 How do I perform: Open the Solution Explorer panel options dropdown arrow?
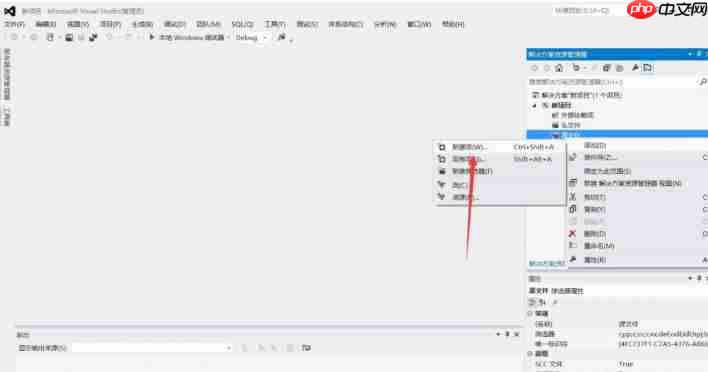click(x=690, y=54)
